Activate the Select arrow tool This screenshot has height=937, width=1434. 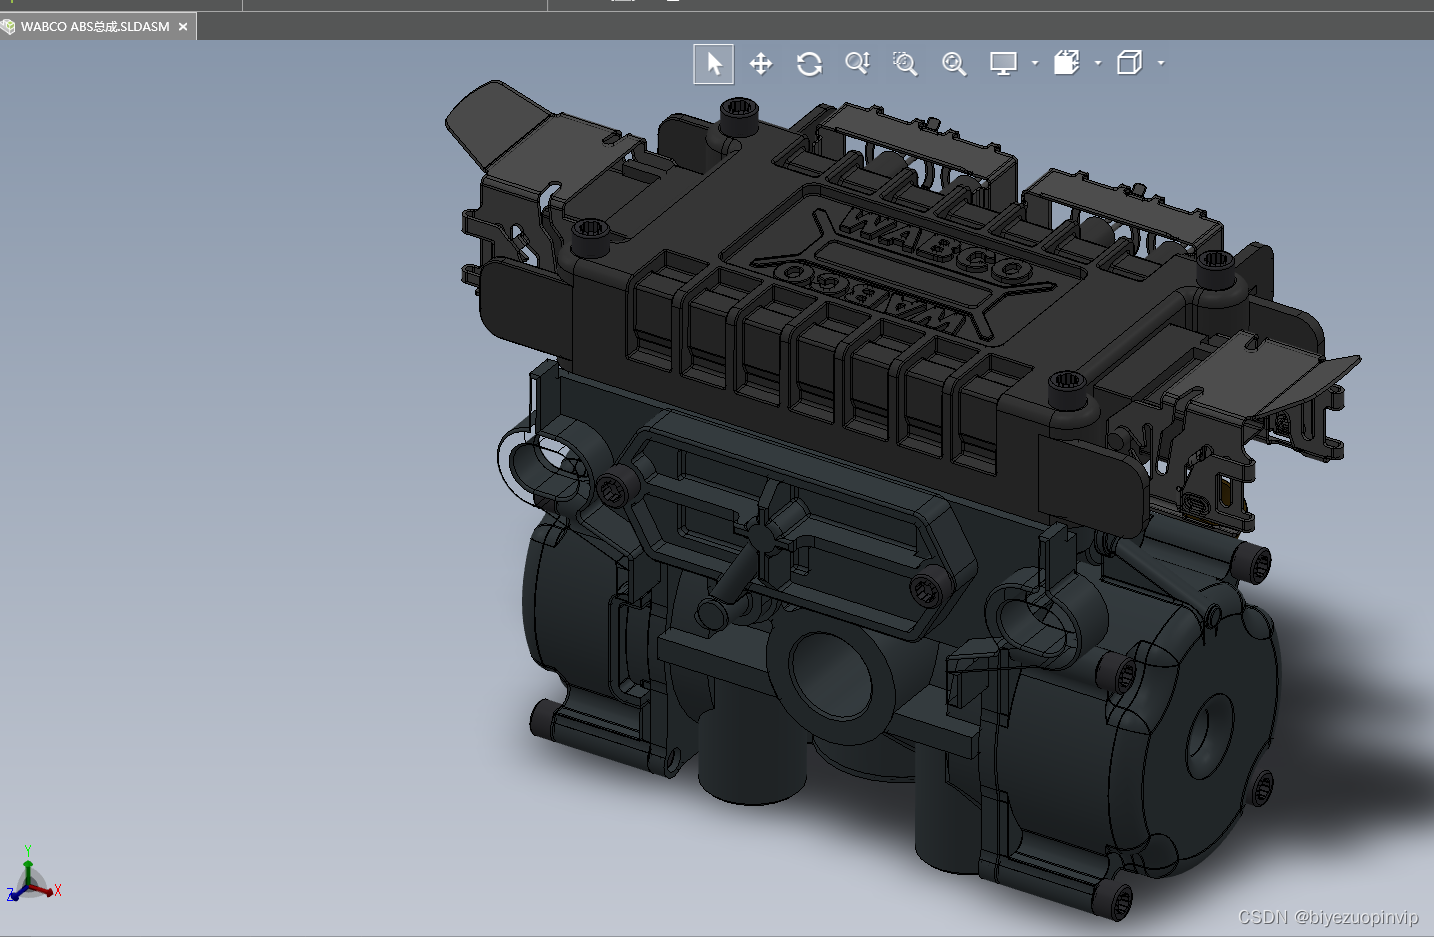(x=713, y=64)
